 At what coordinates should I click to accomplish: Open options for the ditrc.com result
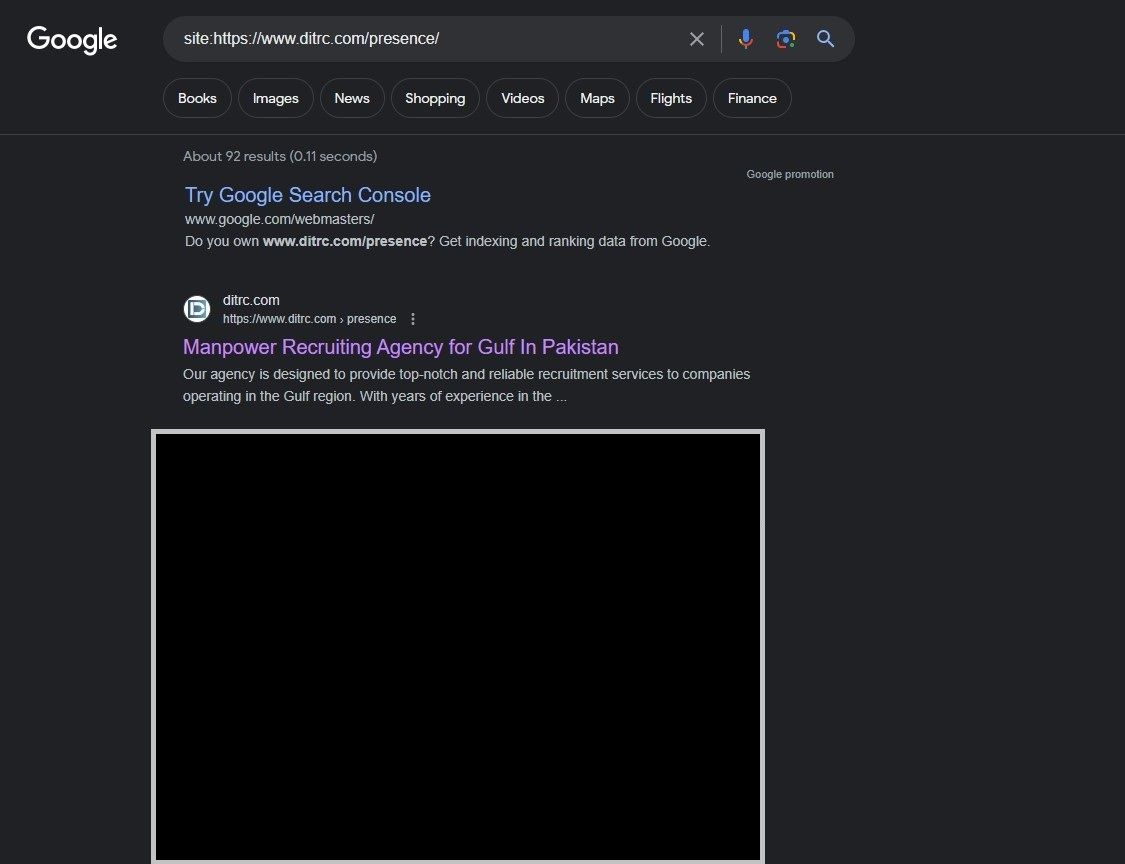click(x=413, y=318)
